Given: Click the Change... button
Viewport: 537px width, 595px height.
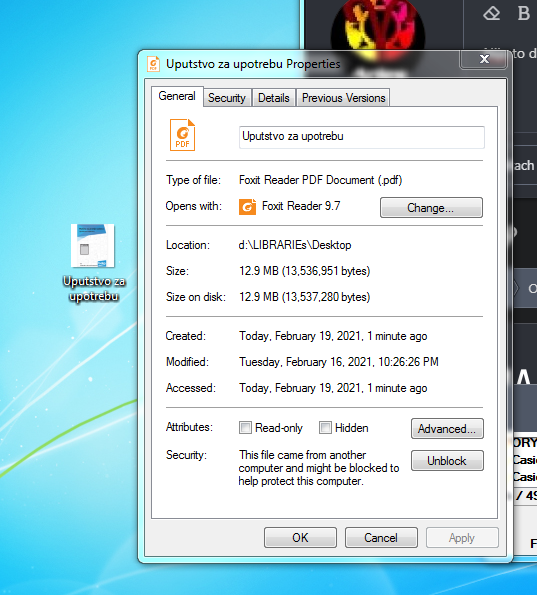Looking at the screenshot, I should pyautogui.click(x=431, y=208).
